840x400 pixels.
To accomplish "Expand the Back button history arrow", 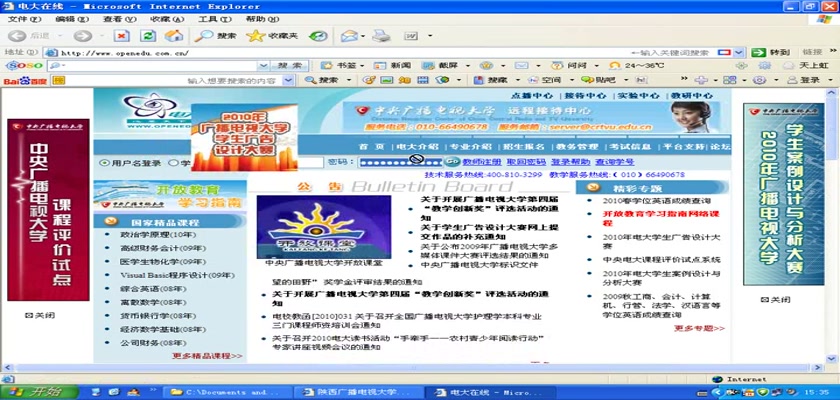I will (x=60, y=36).
